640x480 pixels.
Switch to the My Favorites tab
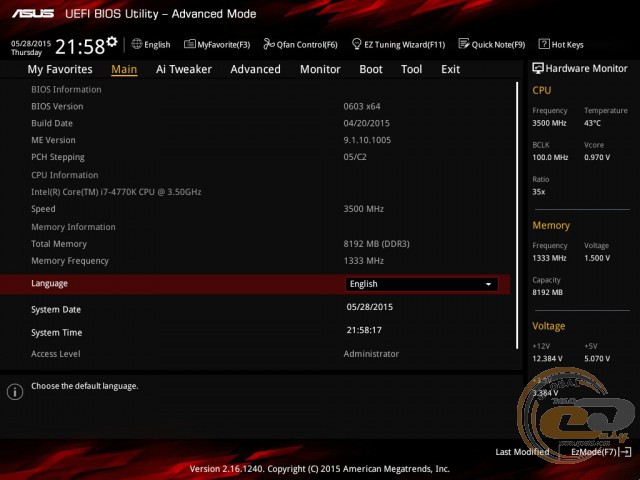[x=60, y=69]
